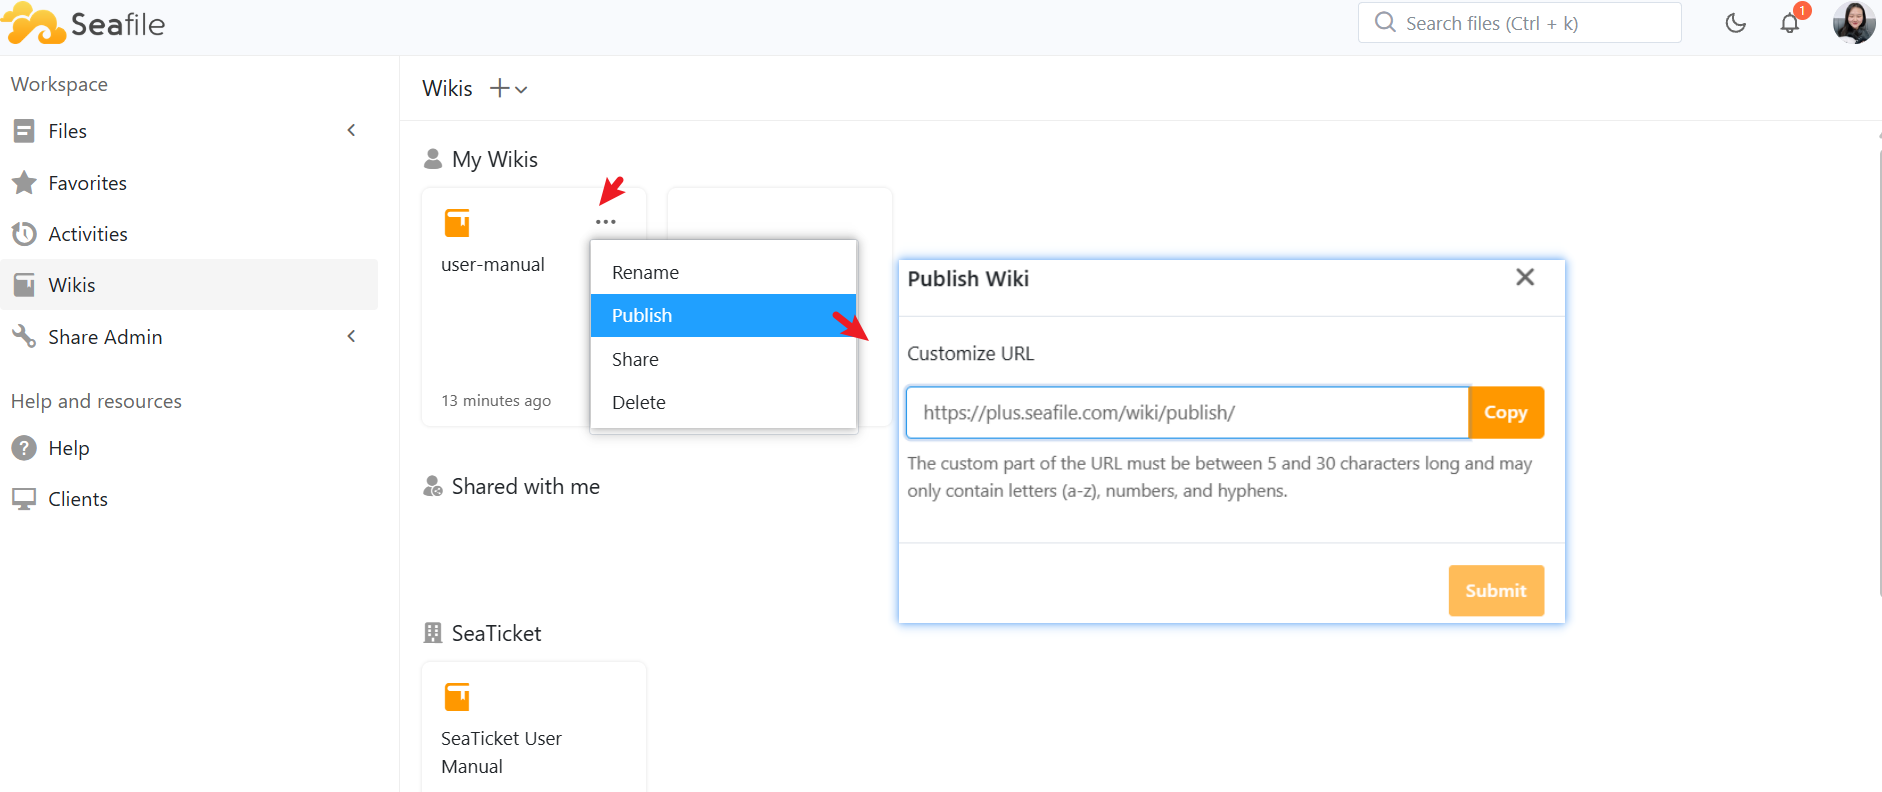Open the user avatar profile menu

click(1853, 23)
